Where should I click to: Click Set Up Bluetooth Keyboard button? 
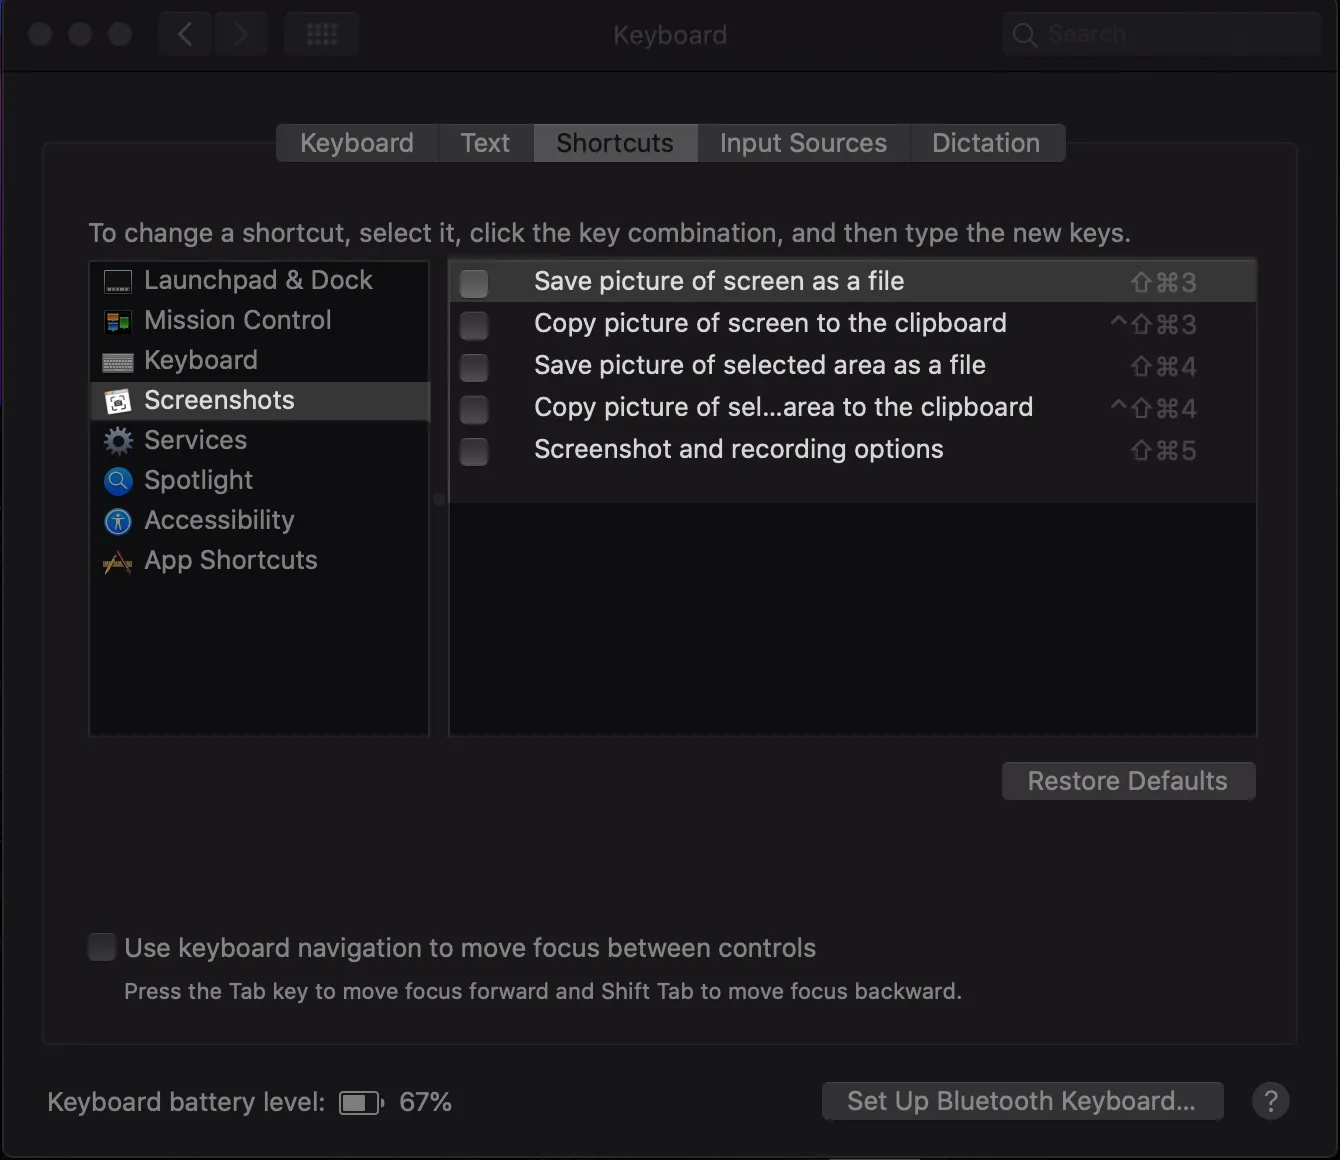point(1022,1101)
